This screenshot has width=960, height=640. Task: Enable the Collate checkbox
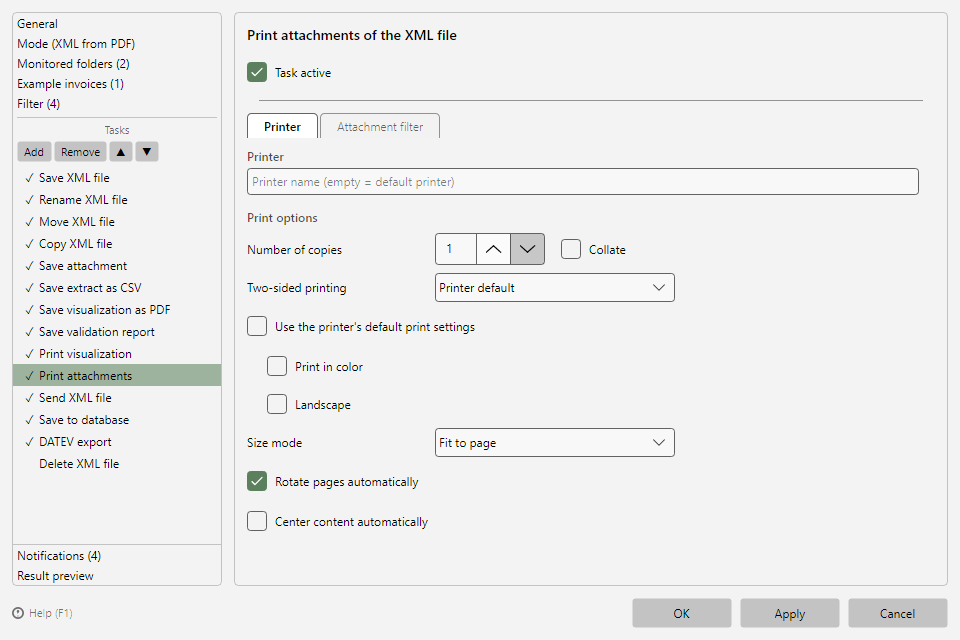571,249
